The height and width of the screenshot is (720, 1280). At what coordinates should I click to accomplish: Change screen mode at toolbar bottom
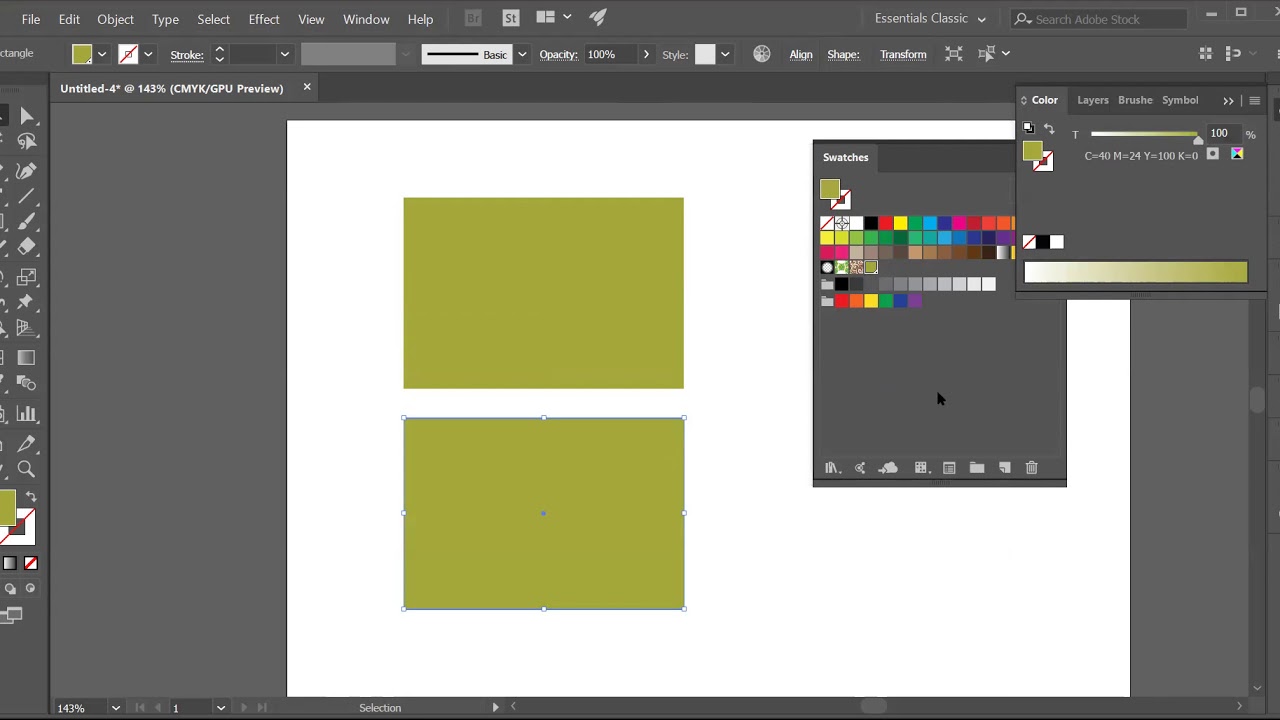tap(11, 615)
